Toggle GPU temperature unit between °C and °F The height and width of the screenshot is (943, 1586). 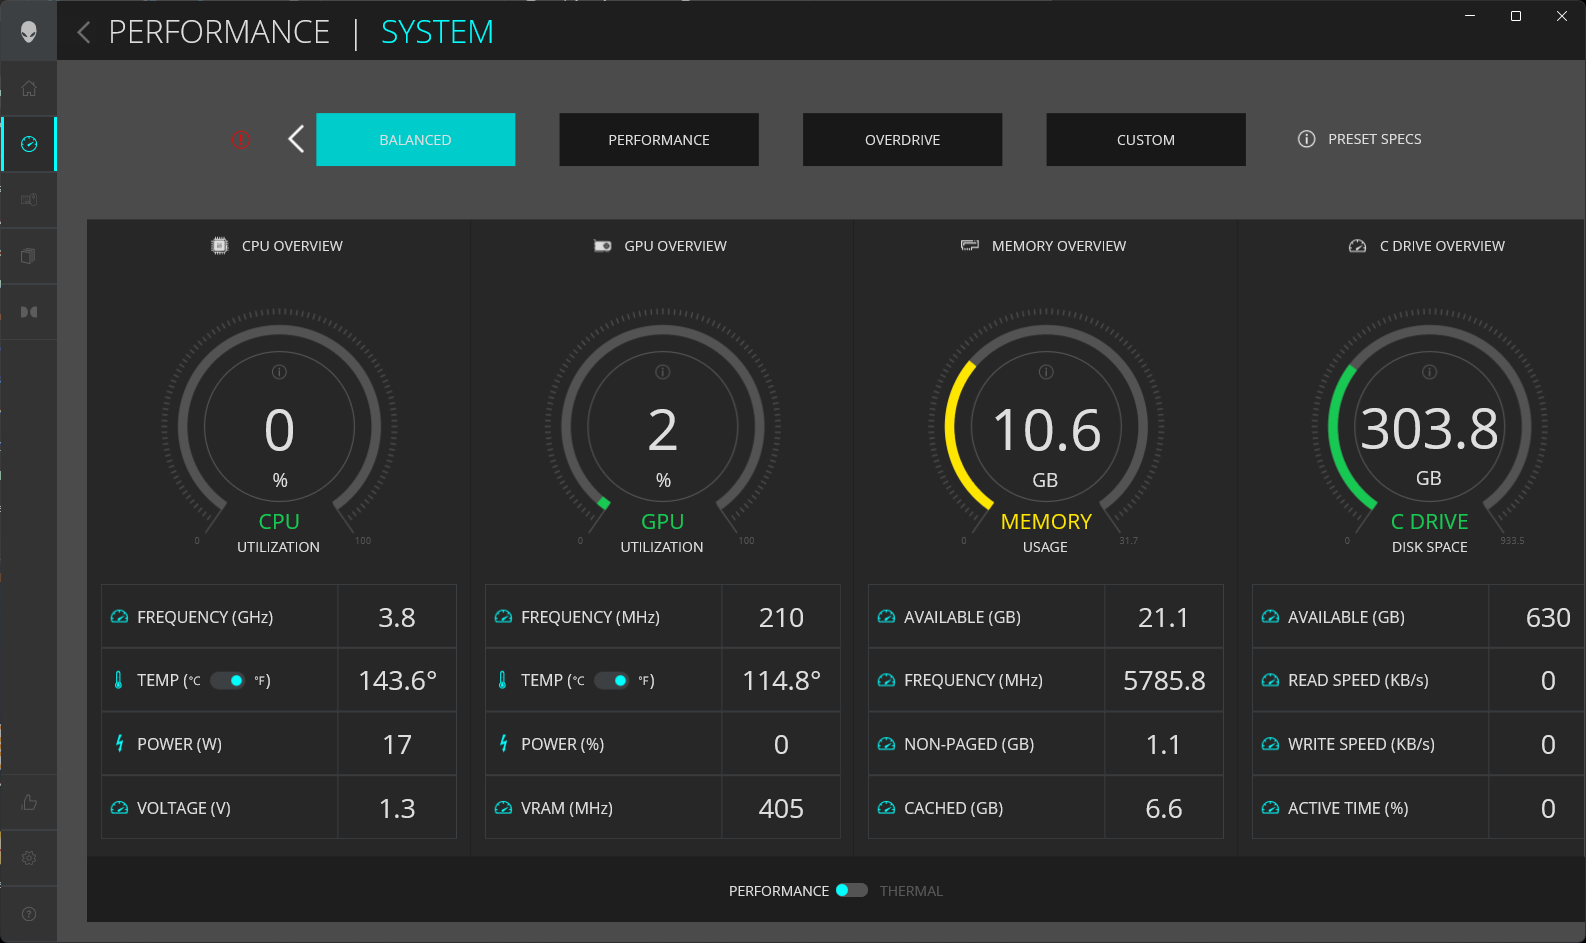tap(611, 681)
